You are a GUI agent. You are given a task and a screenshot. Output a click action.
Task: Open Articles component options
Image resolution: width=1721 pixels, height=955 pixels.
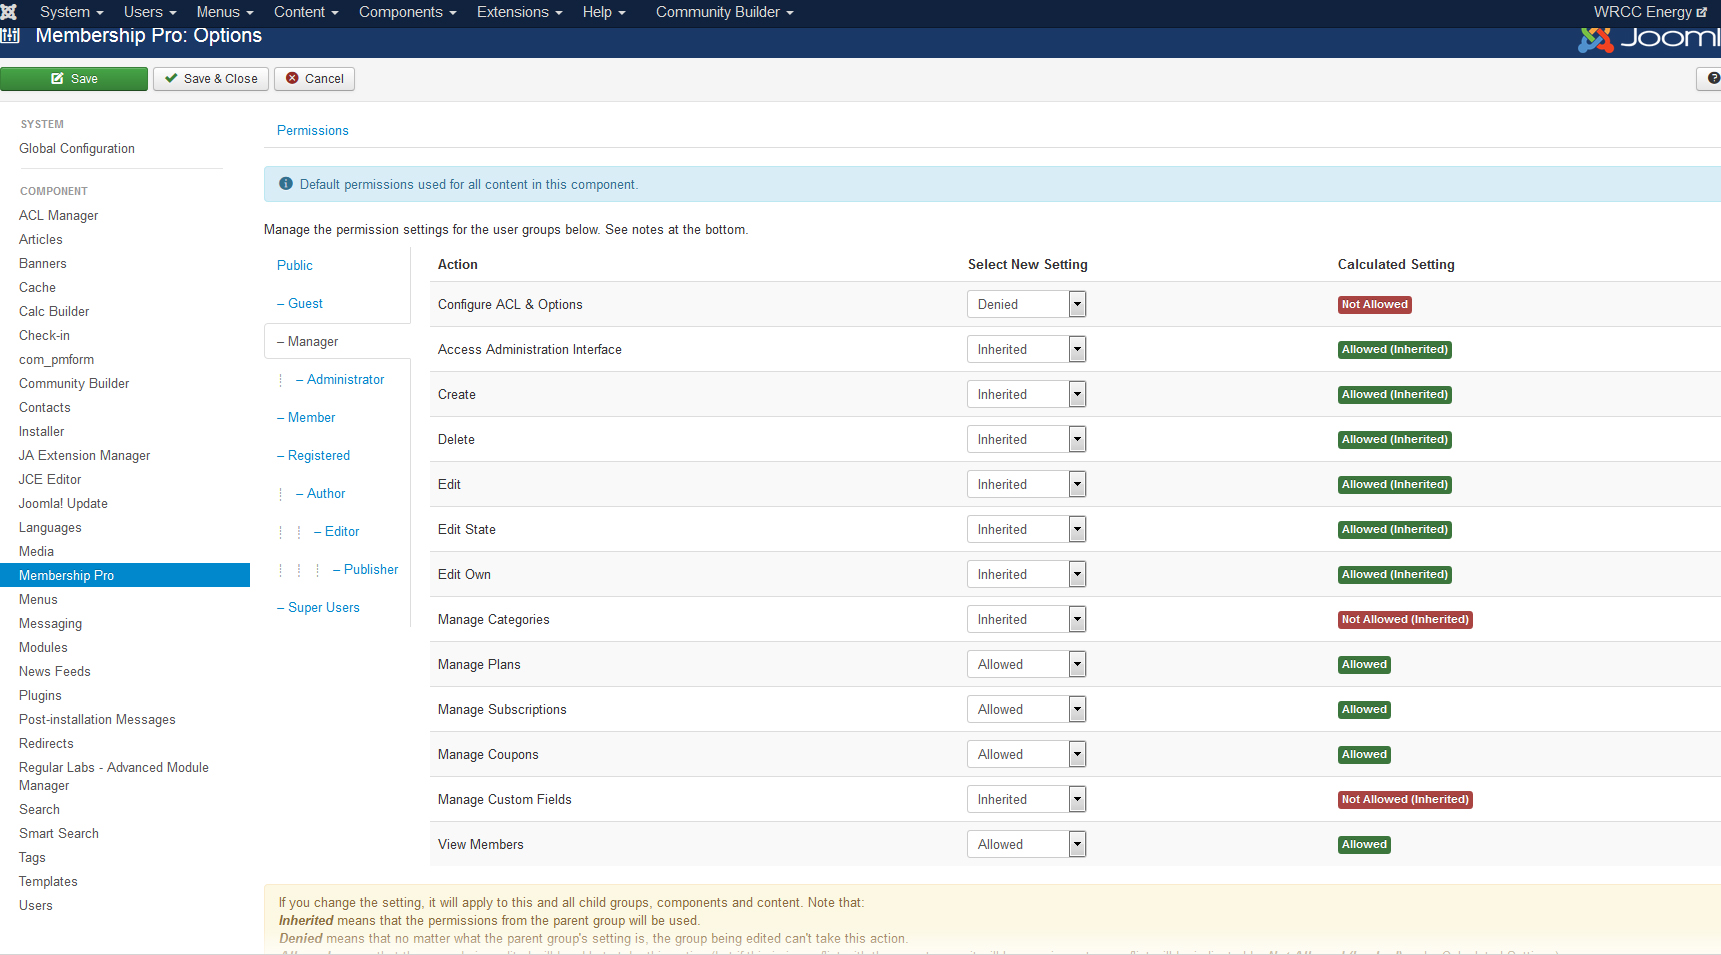point(40,239)
